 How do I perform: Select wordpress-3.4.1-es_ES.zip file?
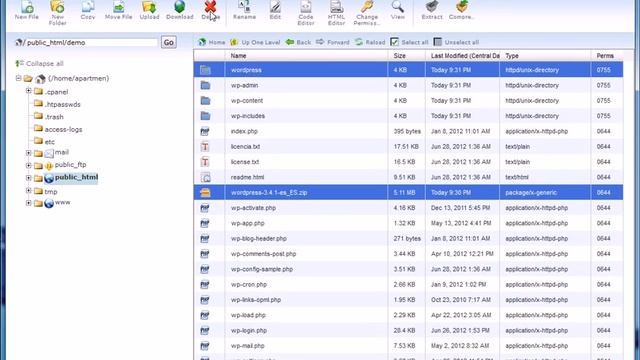click(x=408, y=192)
